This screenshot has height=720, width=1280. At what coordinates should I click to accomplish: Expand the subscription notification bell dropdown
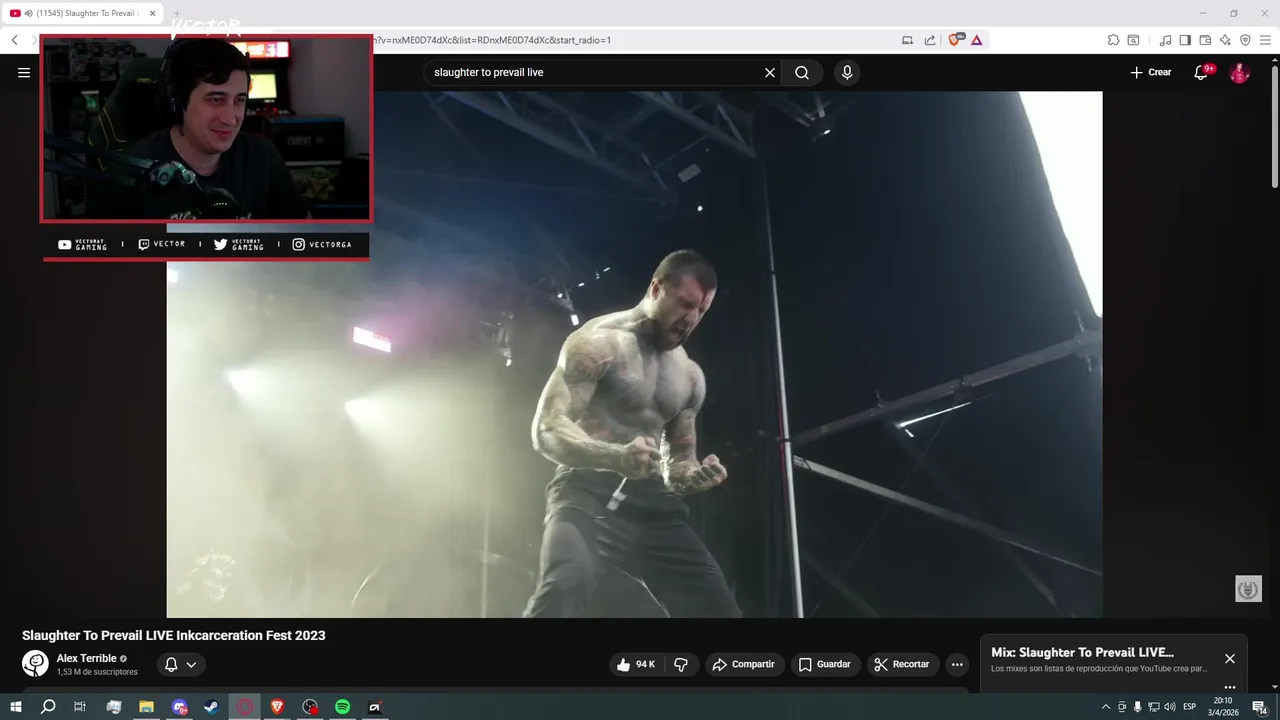[x=181, y=664]
